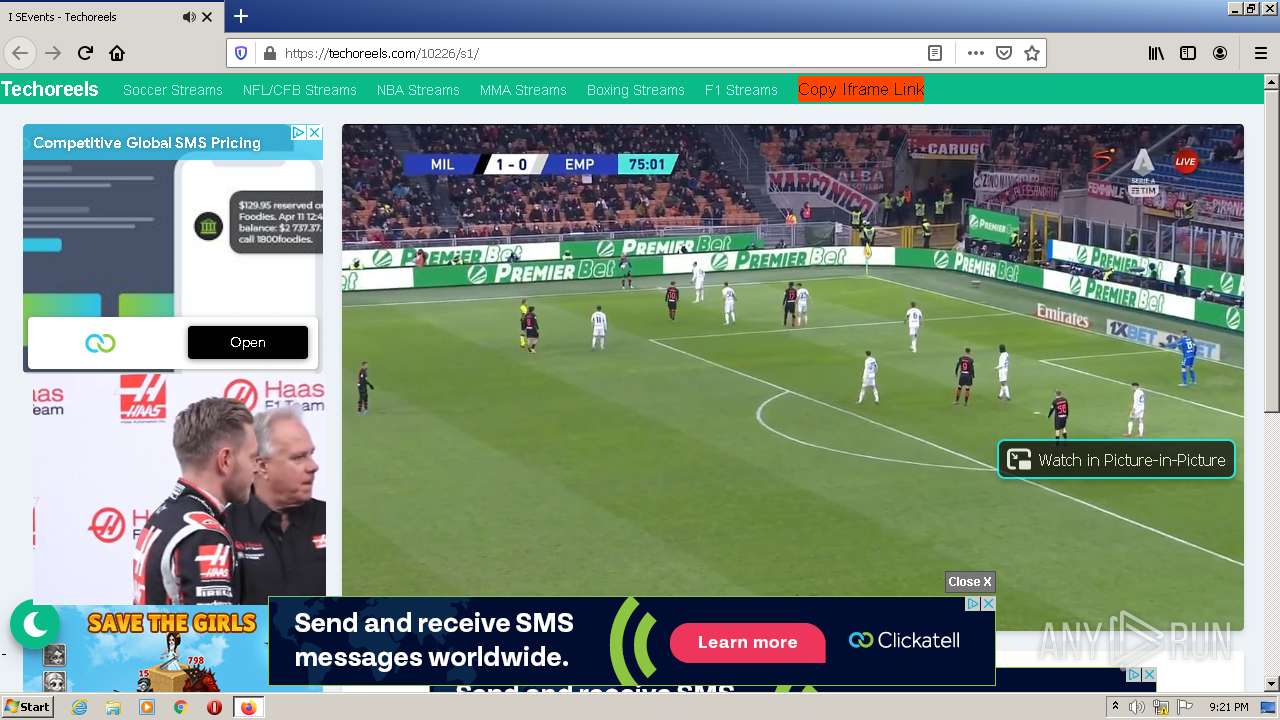
Task: Click the Clickatell logo in banner
Action: [x=904, y=640]
